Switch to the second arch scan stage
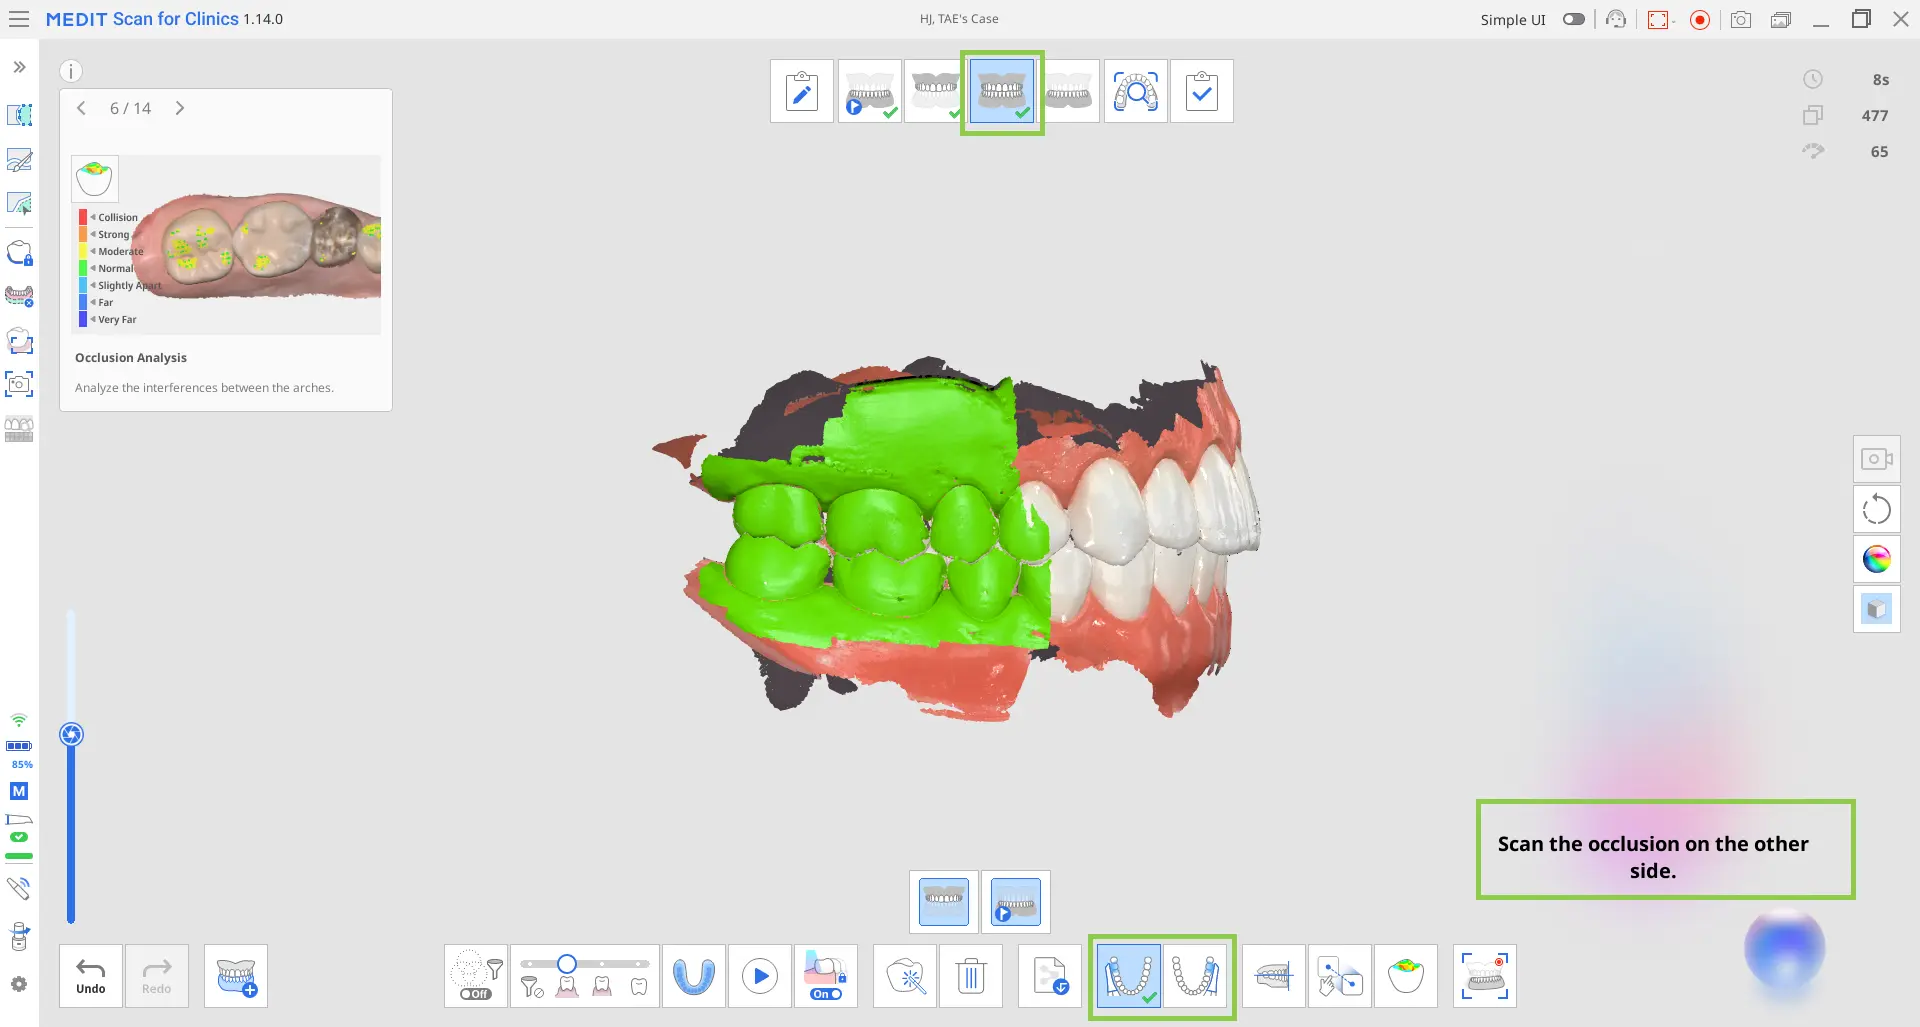Image resolution: width=1920 pixels, height=1027 pixels. tap(935, 91)
